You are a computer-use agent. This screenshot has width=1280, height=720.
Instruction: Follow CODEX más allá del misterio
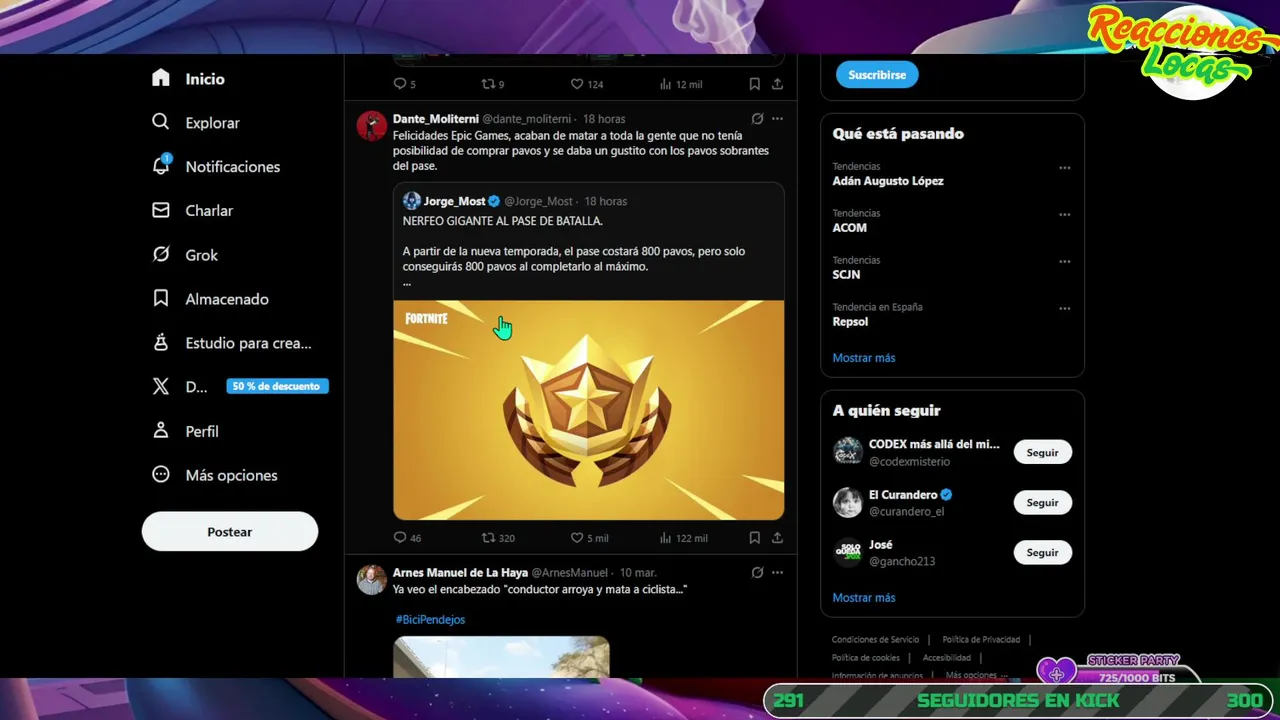(x=1042, y=452)
